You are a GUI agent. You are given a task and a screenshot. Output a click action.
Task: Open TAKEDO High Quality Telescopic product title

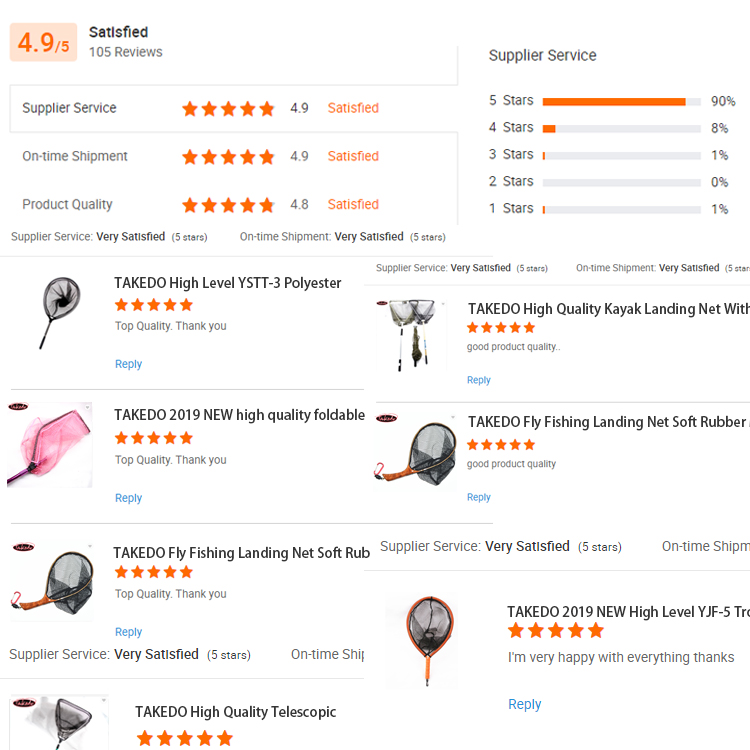[x=235, y=712]
